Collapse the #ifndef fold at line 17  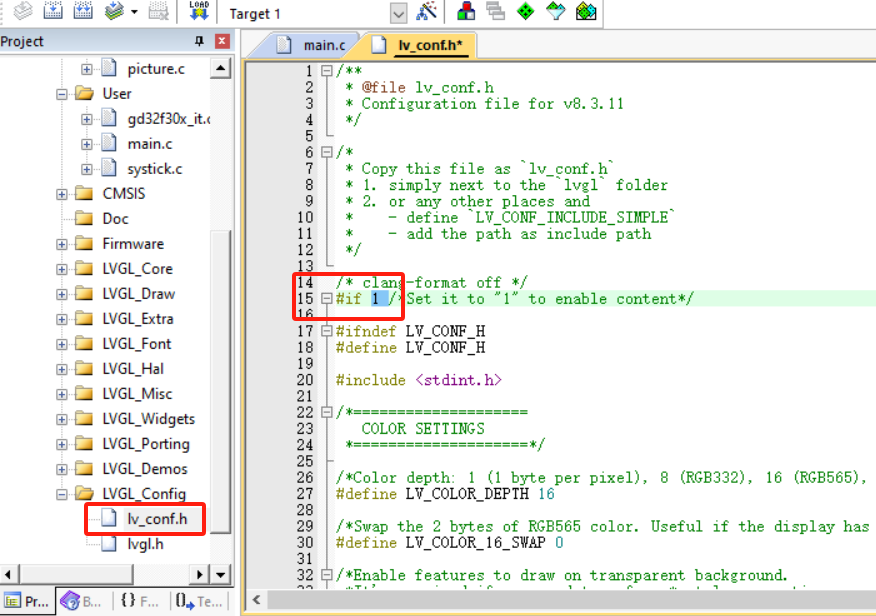click(327, 331)
